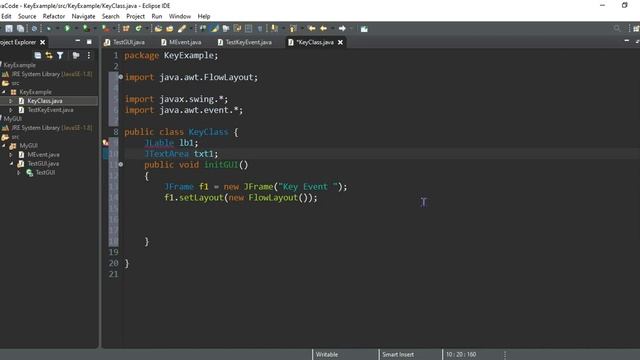Open the Source menu

coord(27,16)
